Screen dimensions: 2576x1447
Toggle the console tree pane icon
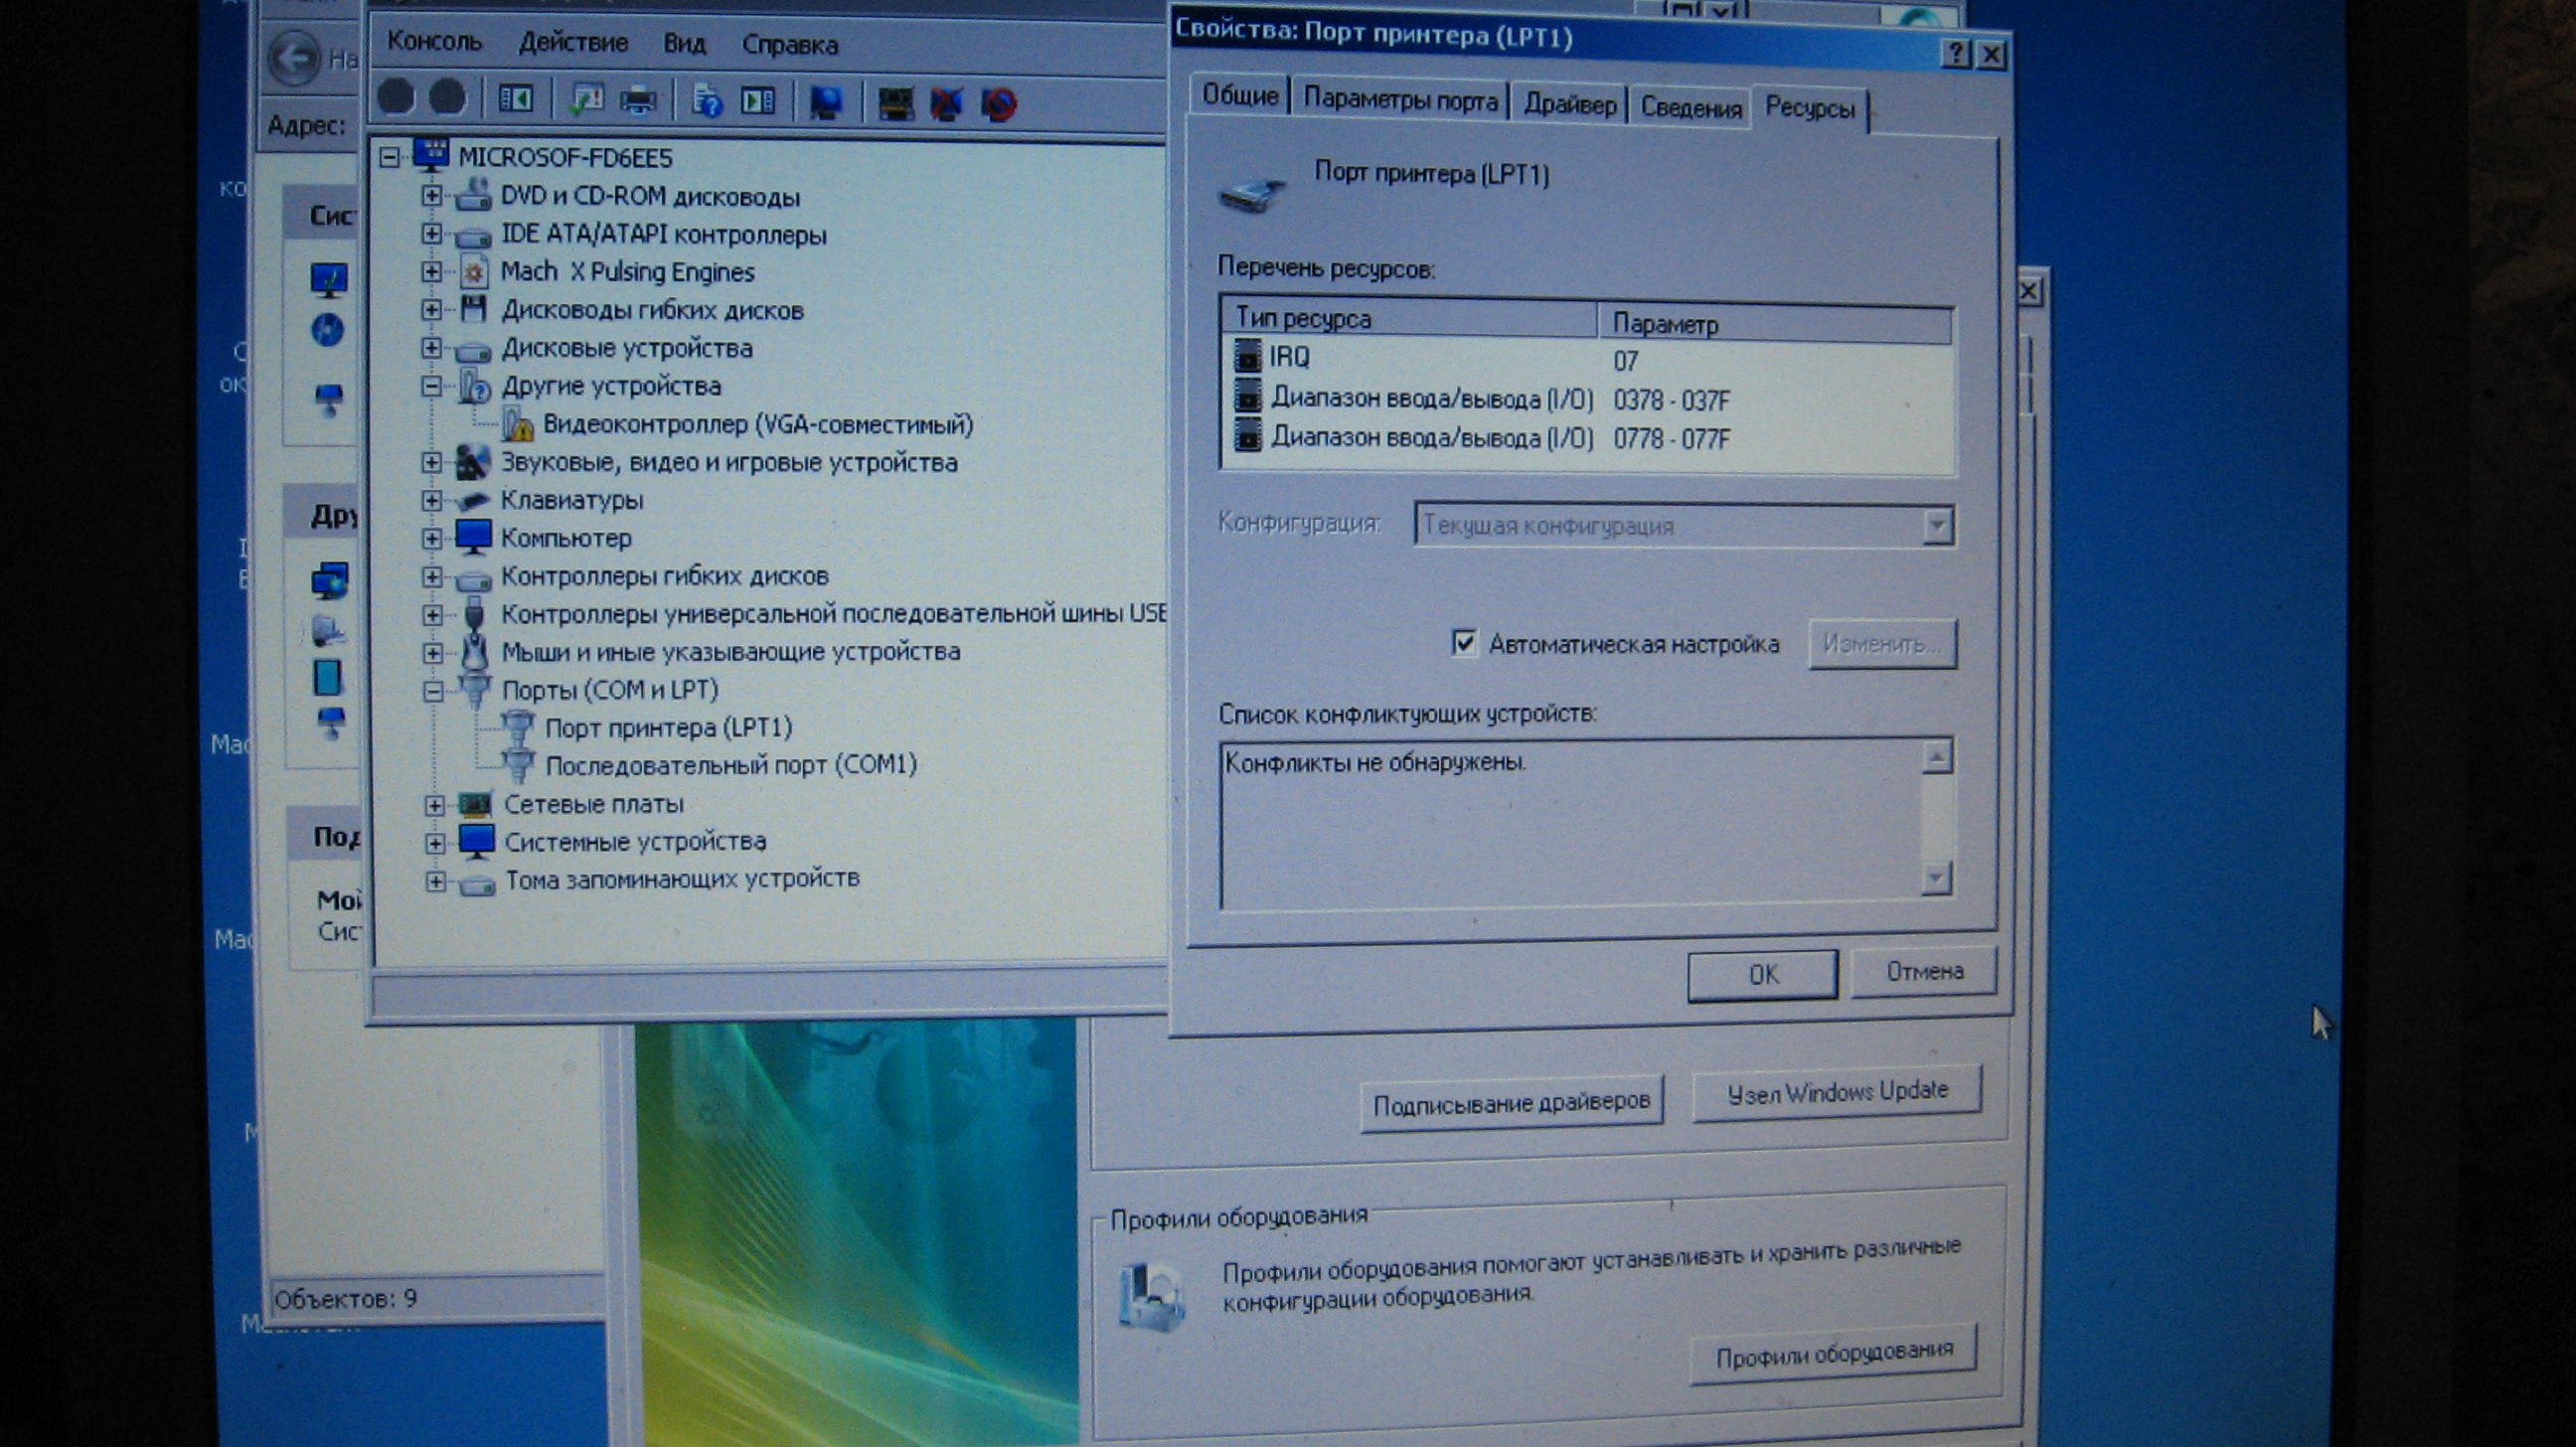516,99
